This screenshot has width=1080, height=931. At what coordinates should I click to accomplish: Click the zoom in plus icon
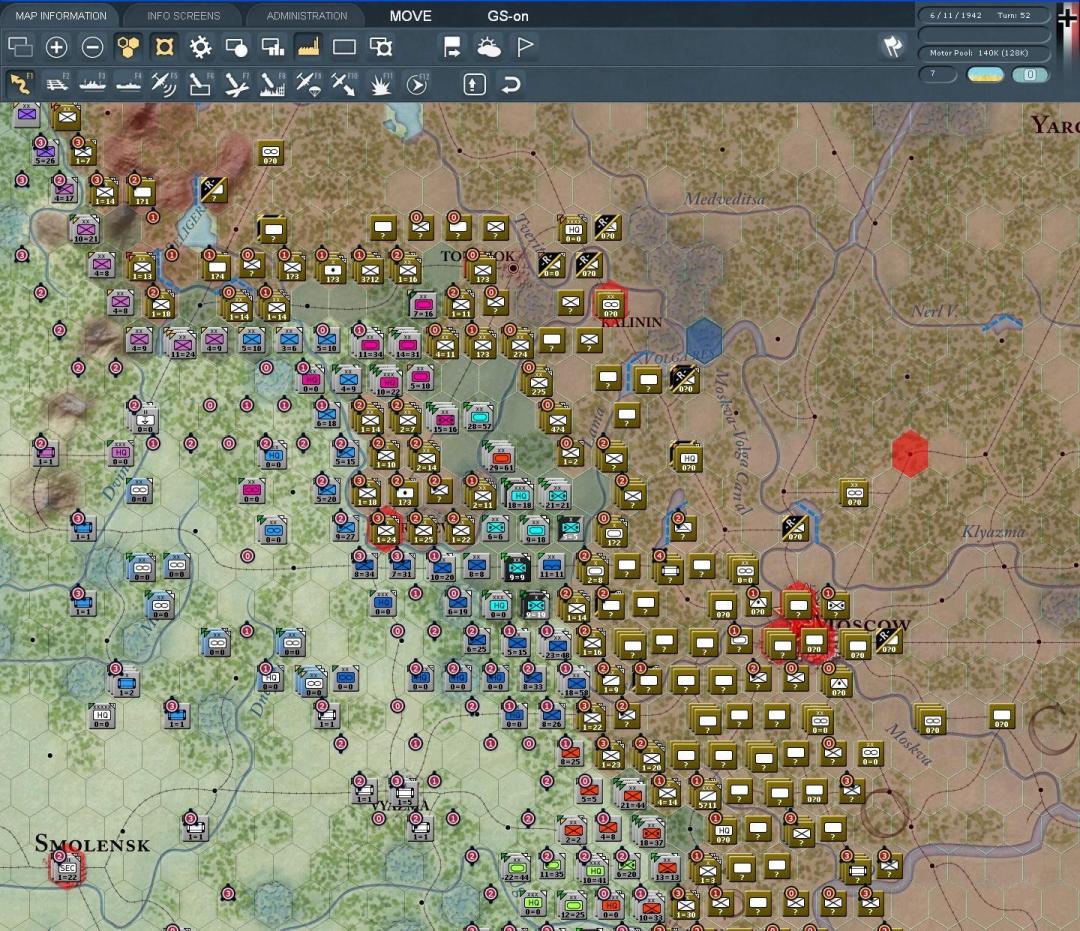[x=57, y=47]
